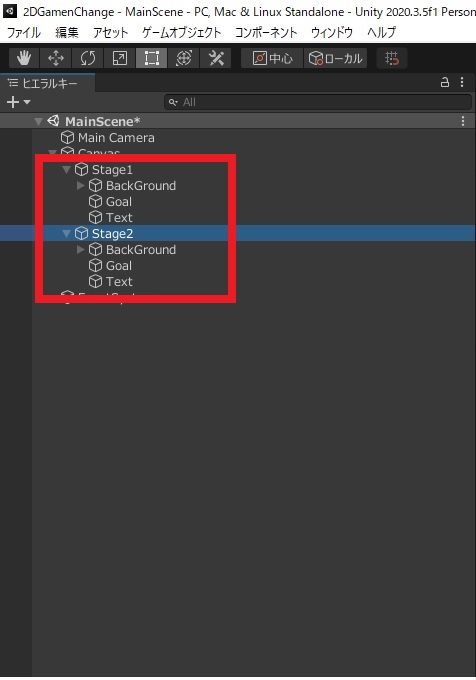Toggle the grid snapping icon
The image size is (476, 680).
(392, 58)
